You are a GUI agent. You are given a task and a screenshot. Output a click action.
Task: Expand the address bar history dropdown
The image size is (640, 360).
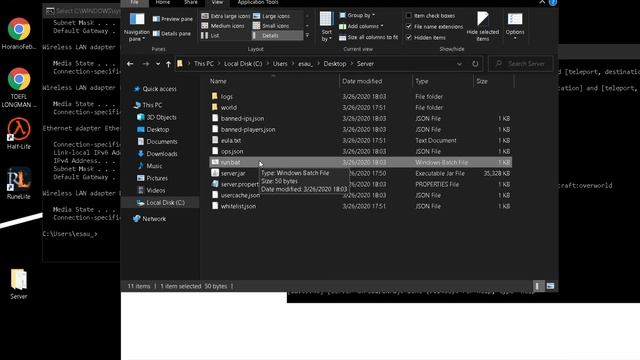[x=459, y=64]
